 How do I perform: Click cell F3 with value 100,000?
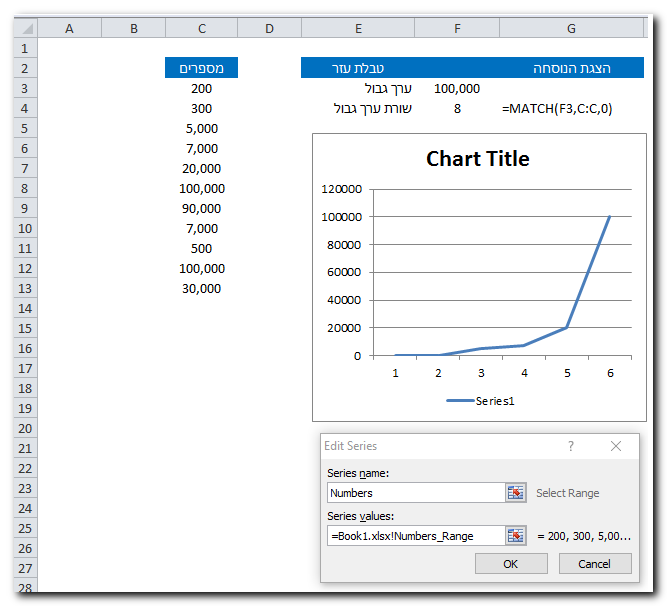point(457,88)
